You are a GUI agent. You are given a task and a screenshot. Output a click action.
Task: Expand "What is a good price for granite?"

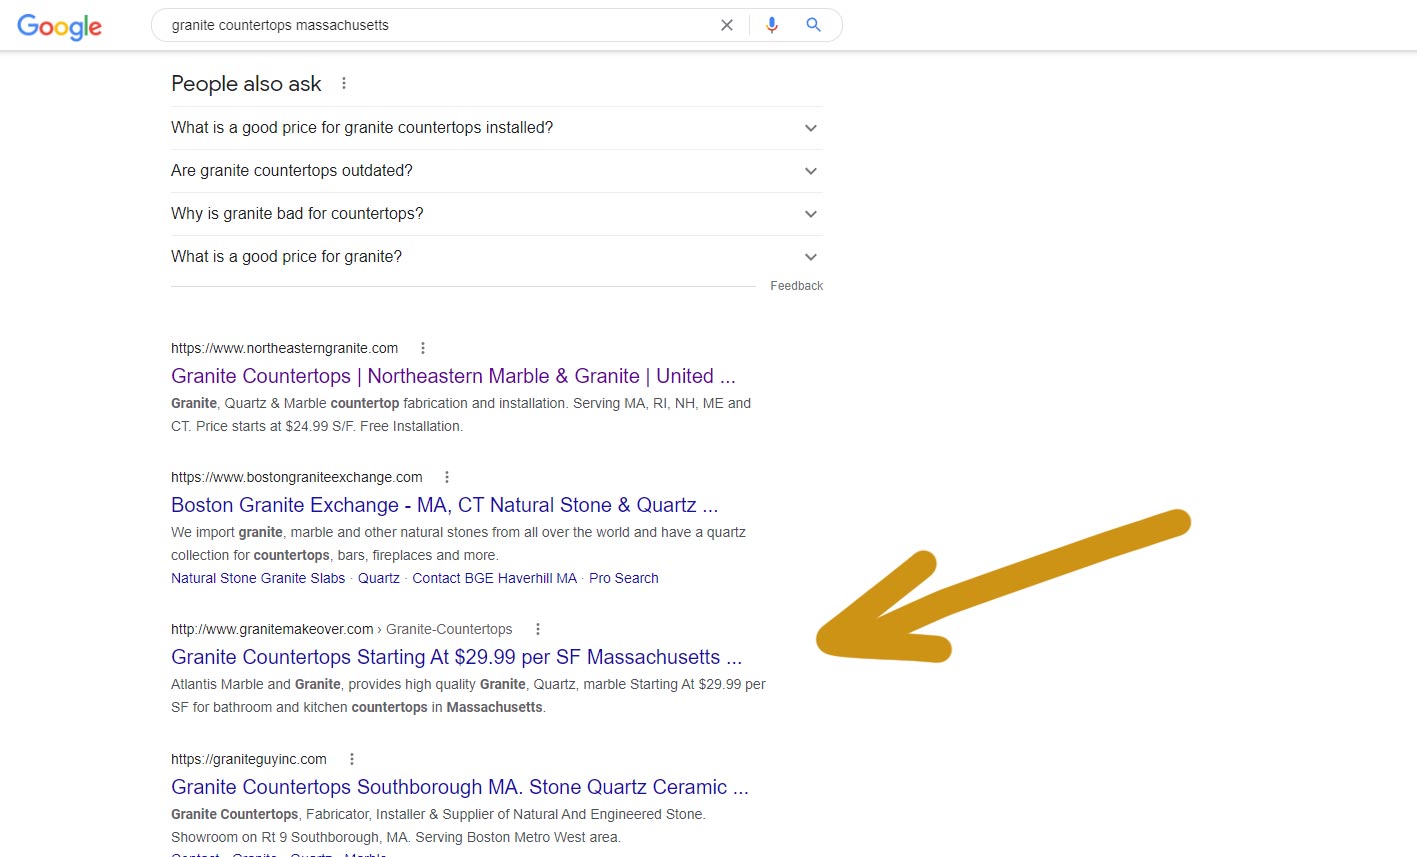pyautogui.click(x=497, y=257)
